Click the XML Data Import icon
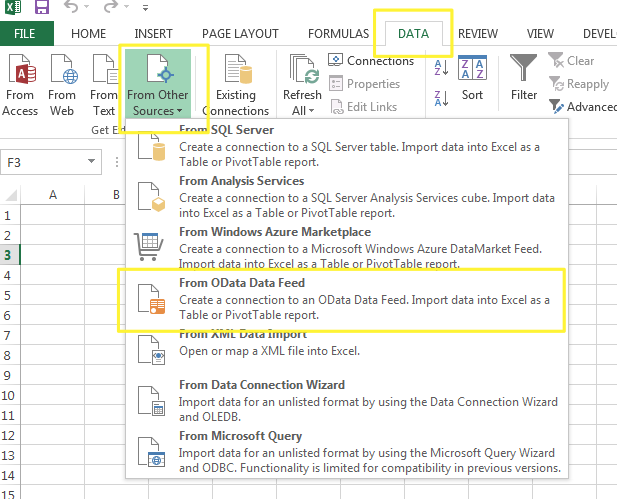 [151, 349]
